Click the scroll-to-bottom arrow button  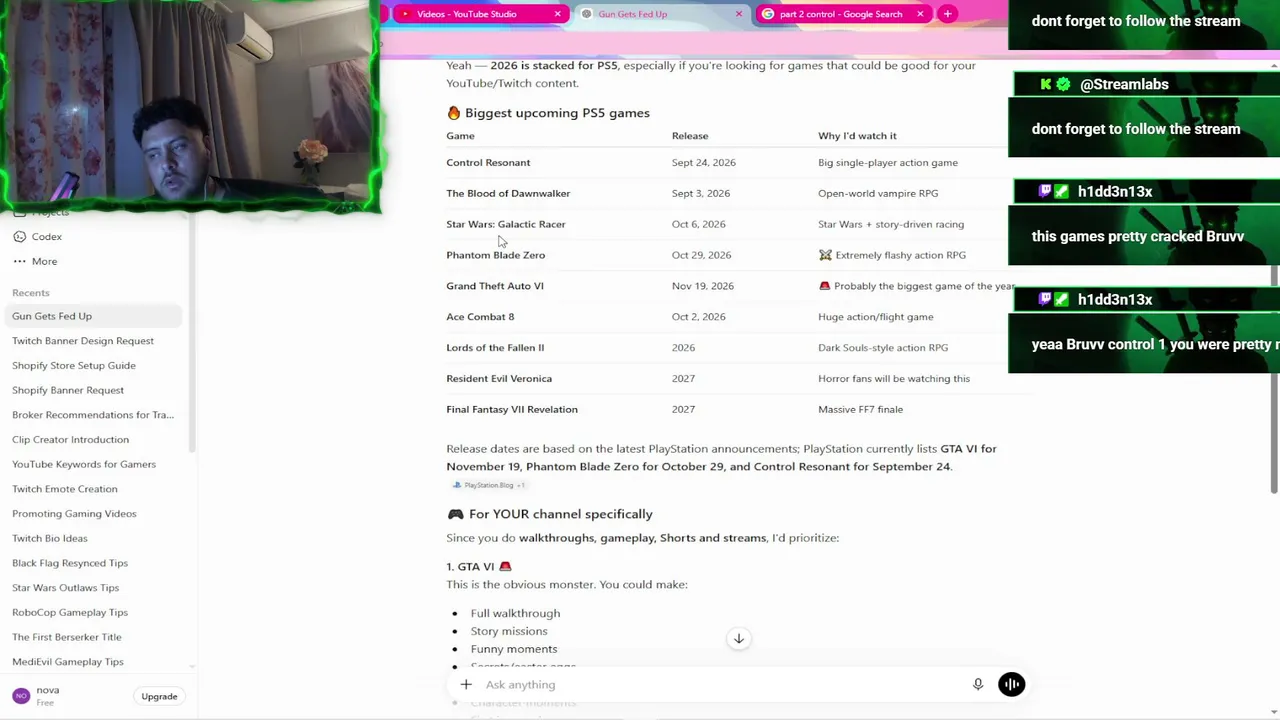(x=739, y=639)
